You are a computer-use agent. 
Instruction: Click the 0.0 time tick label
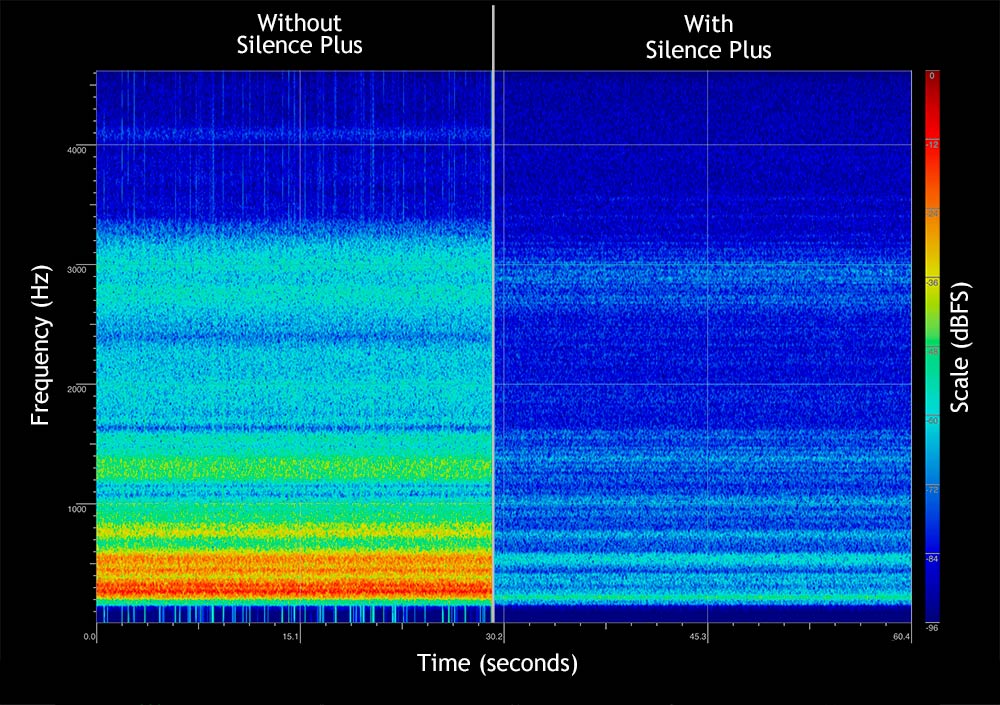pyautogui.click(x=89, y=636)
